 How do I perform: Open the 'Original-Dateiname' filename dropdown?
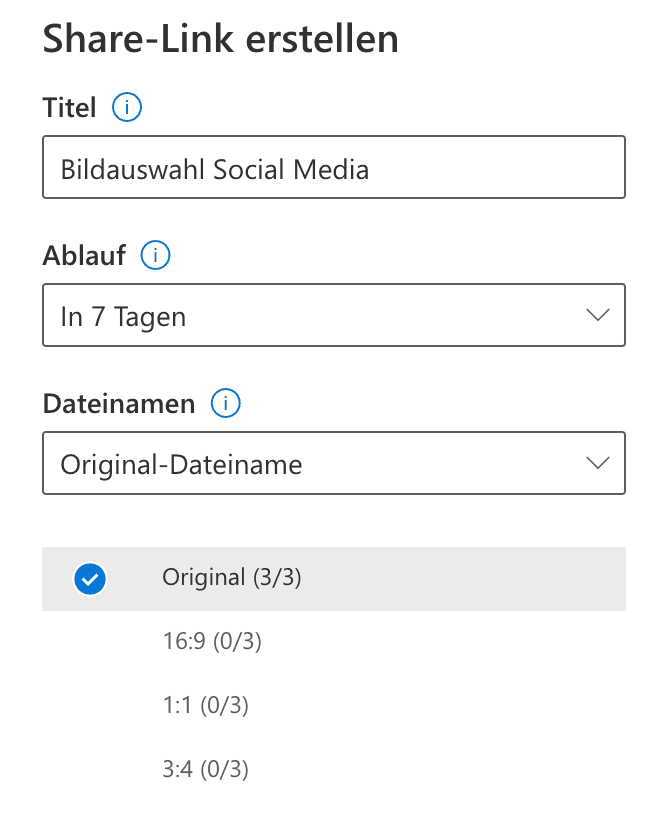pos(333,463)
